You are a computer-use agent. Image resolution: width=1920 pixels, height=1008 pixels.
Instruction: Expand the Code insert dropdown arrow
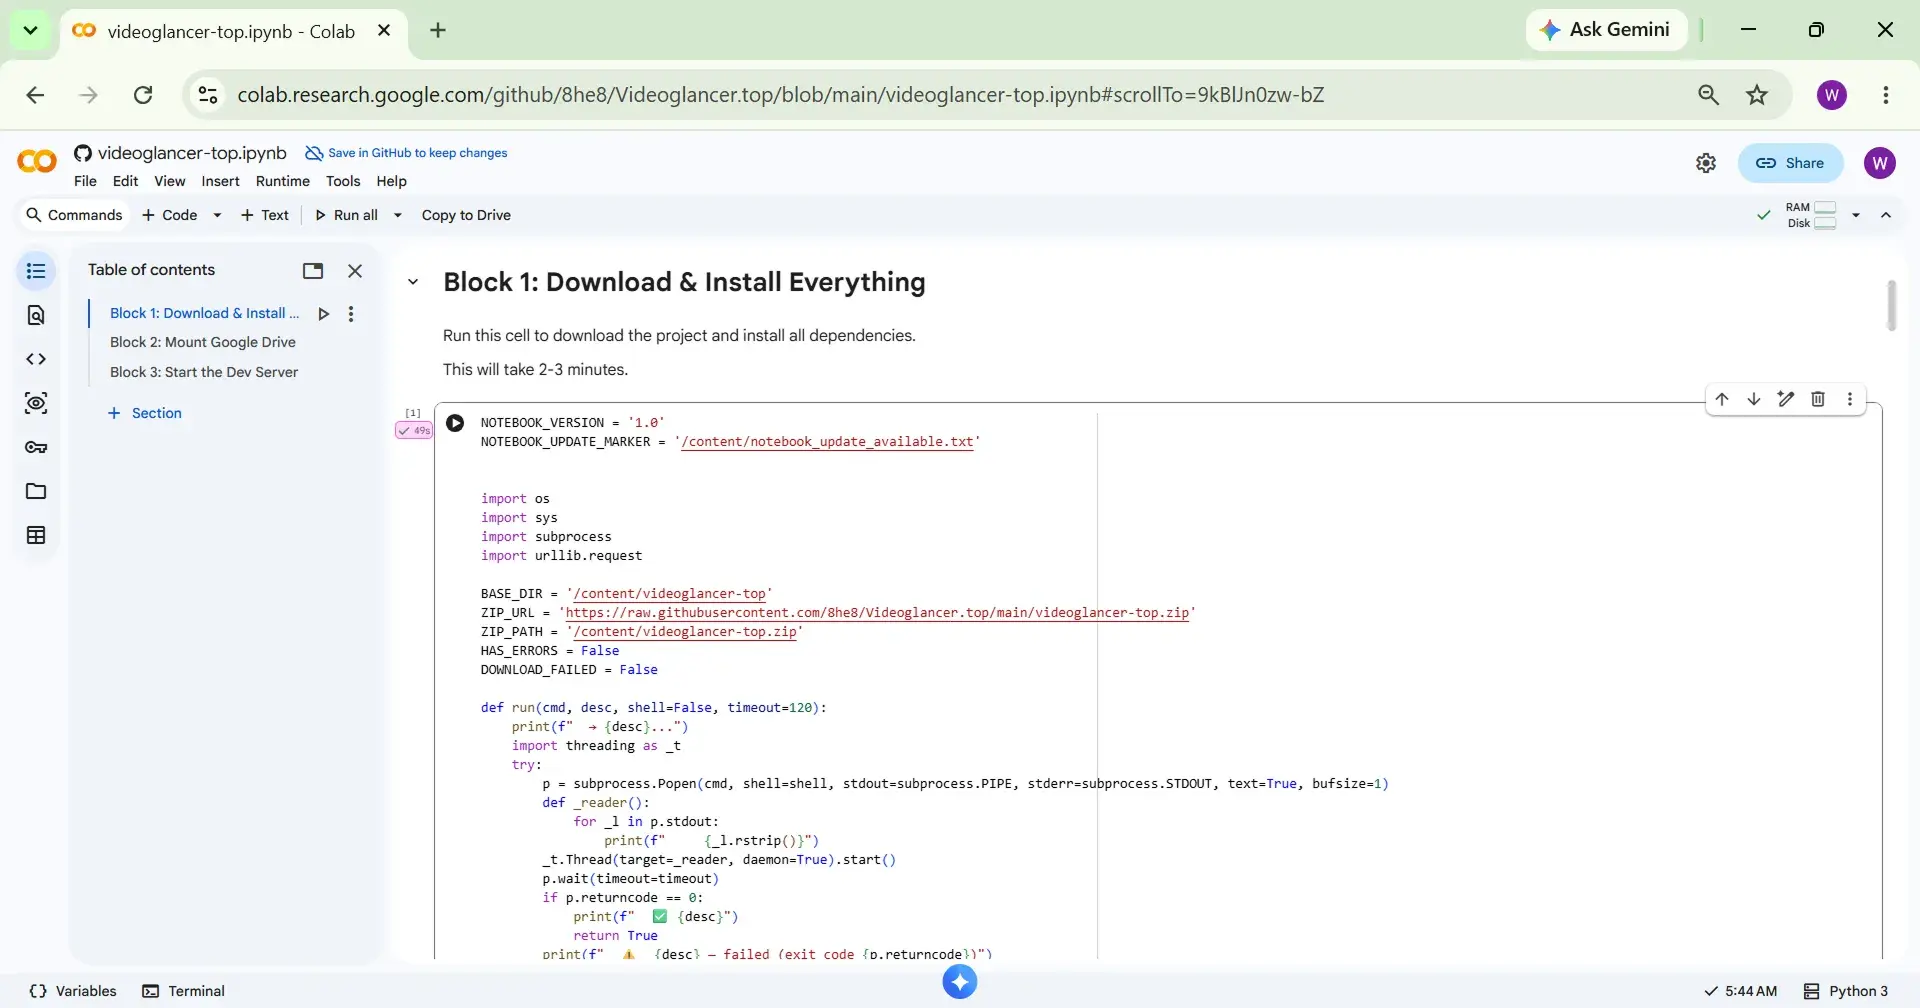[217, 215]
